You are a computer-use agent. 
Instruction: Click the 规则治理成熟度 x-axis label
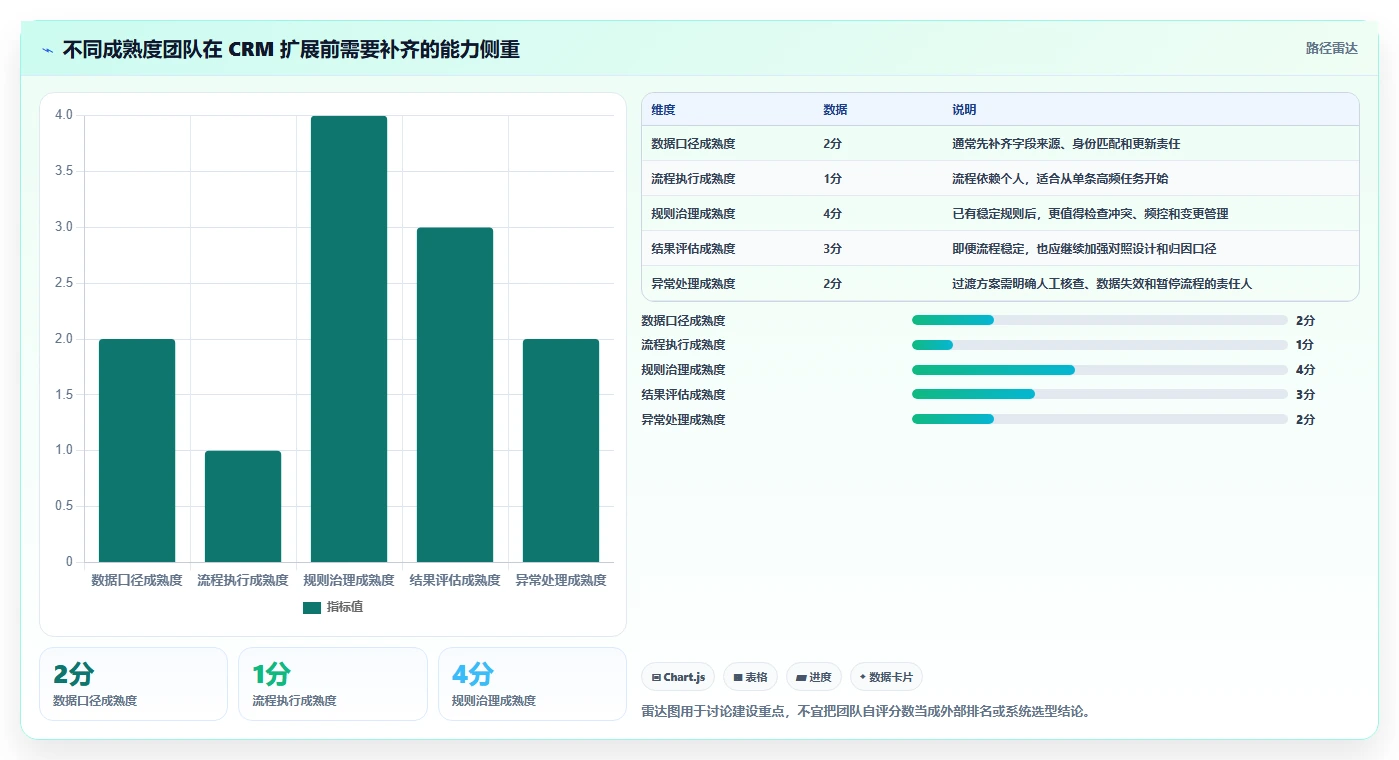349,580
